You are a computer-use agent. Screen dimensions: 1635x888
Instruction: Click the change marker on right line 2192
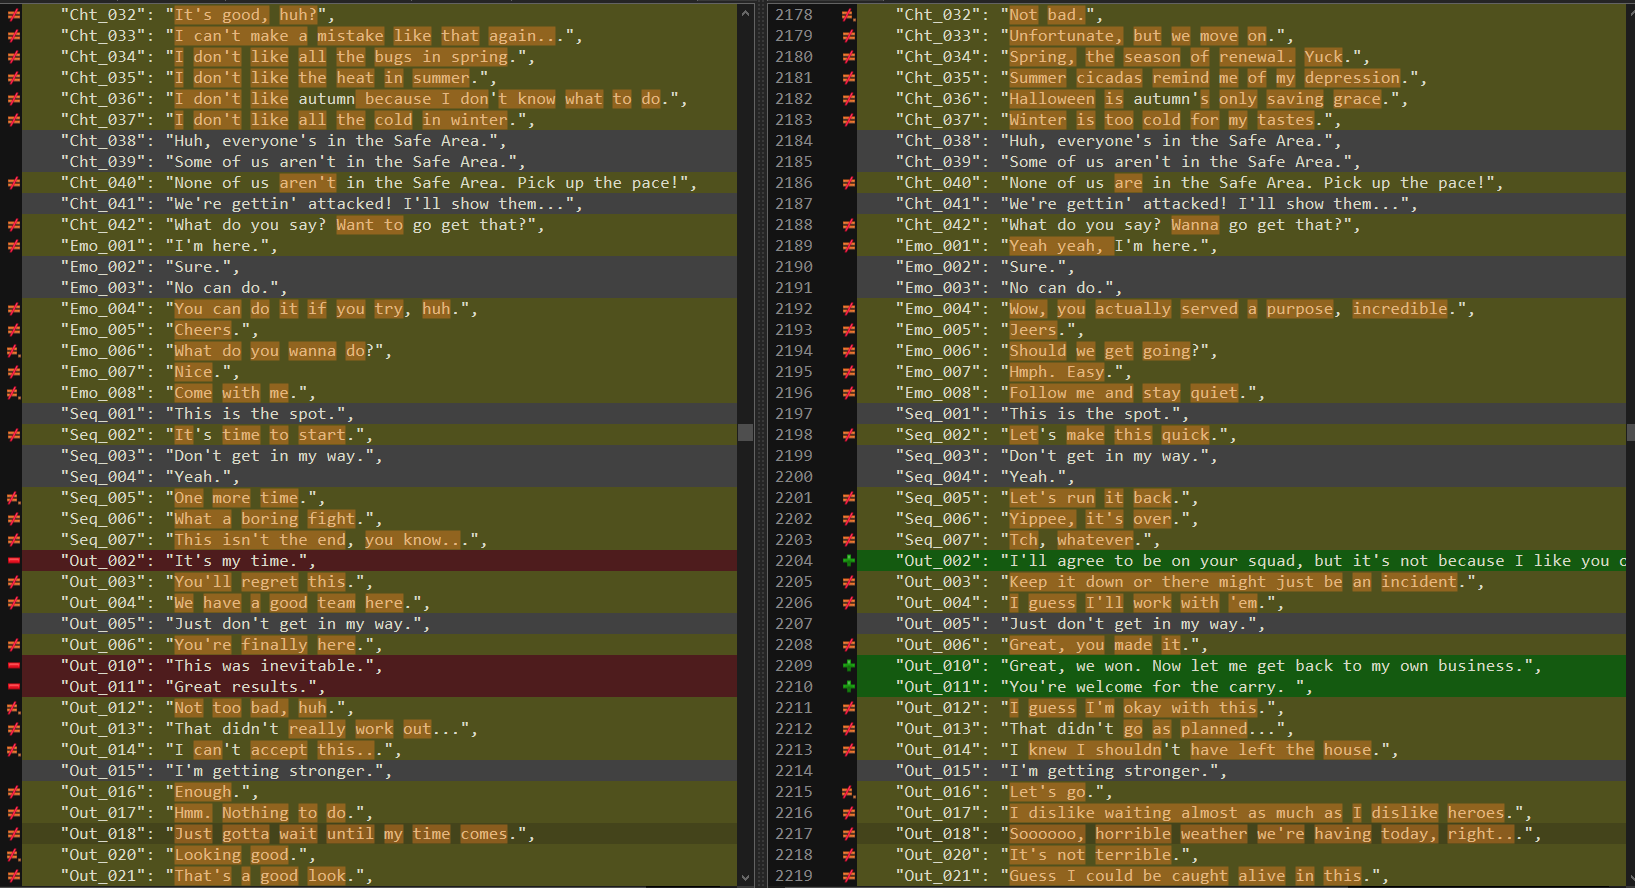coord(848,309)
